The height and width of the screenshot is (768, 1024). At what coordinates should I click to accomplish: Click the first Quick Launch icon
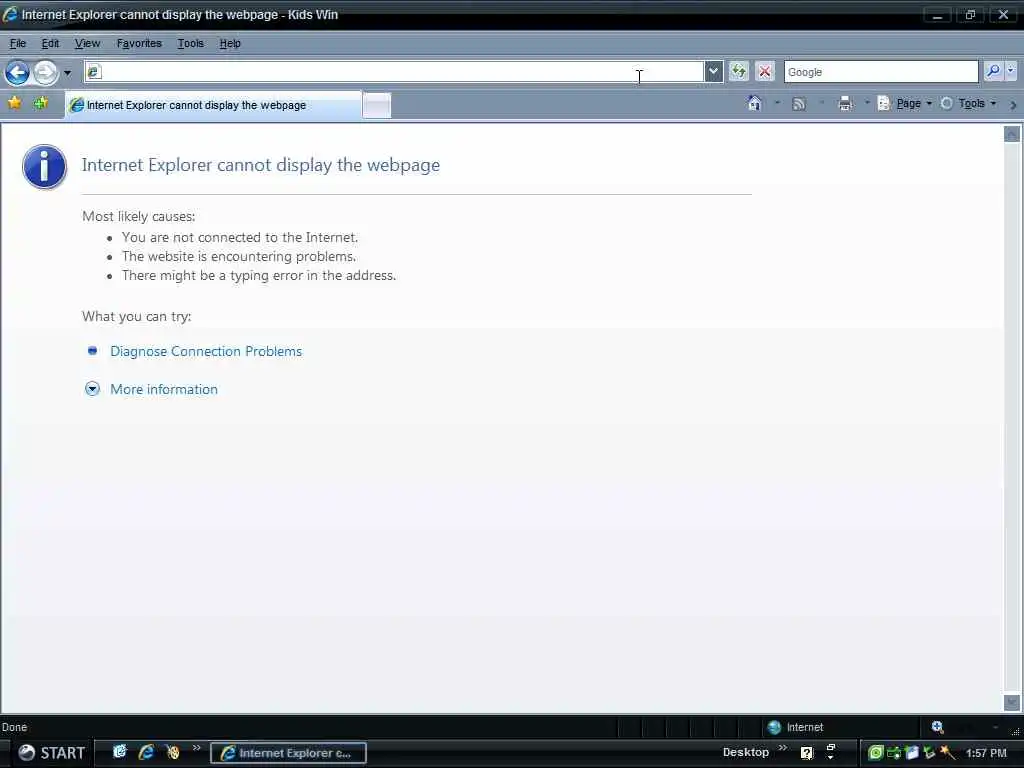tap(120, 752)
